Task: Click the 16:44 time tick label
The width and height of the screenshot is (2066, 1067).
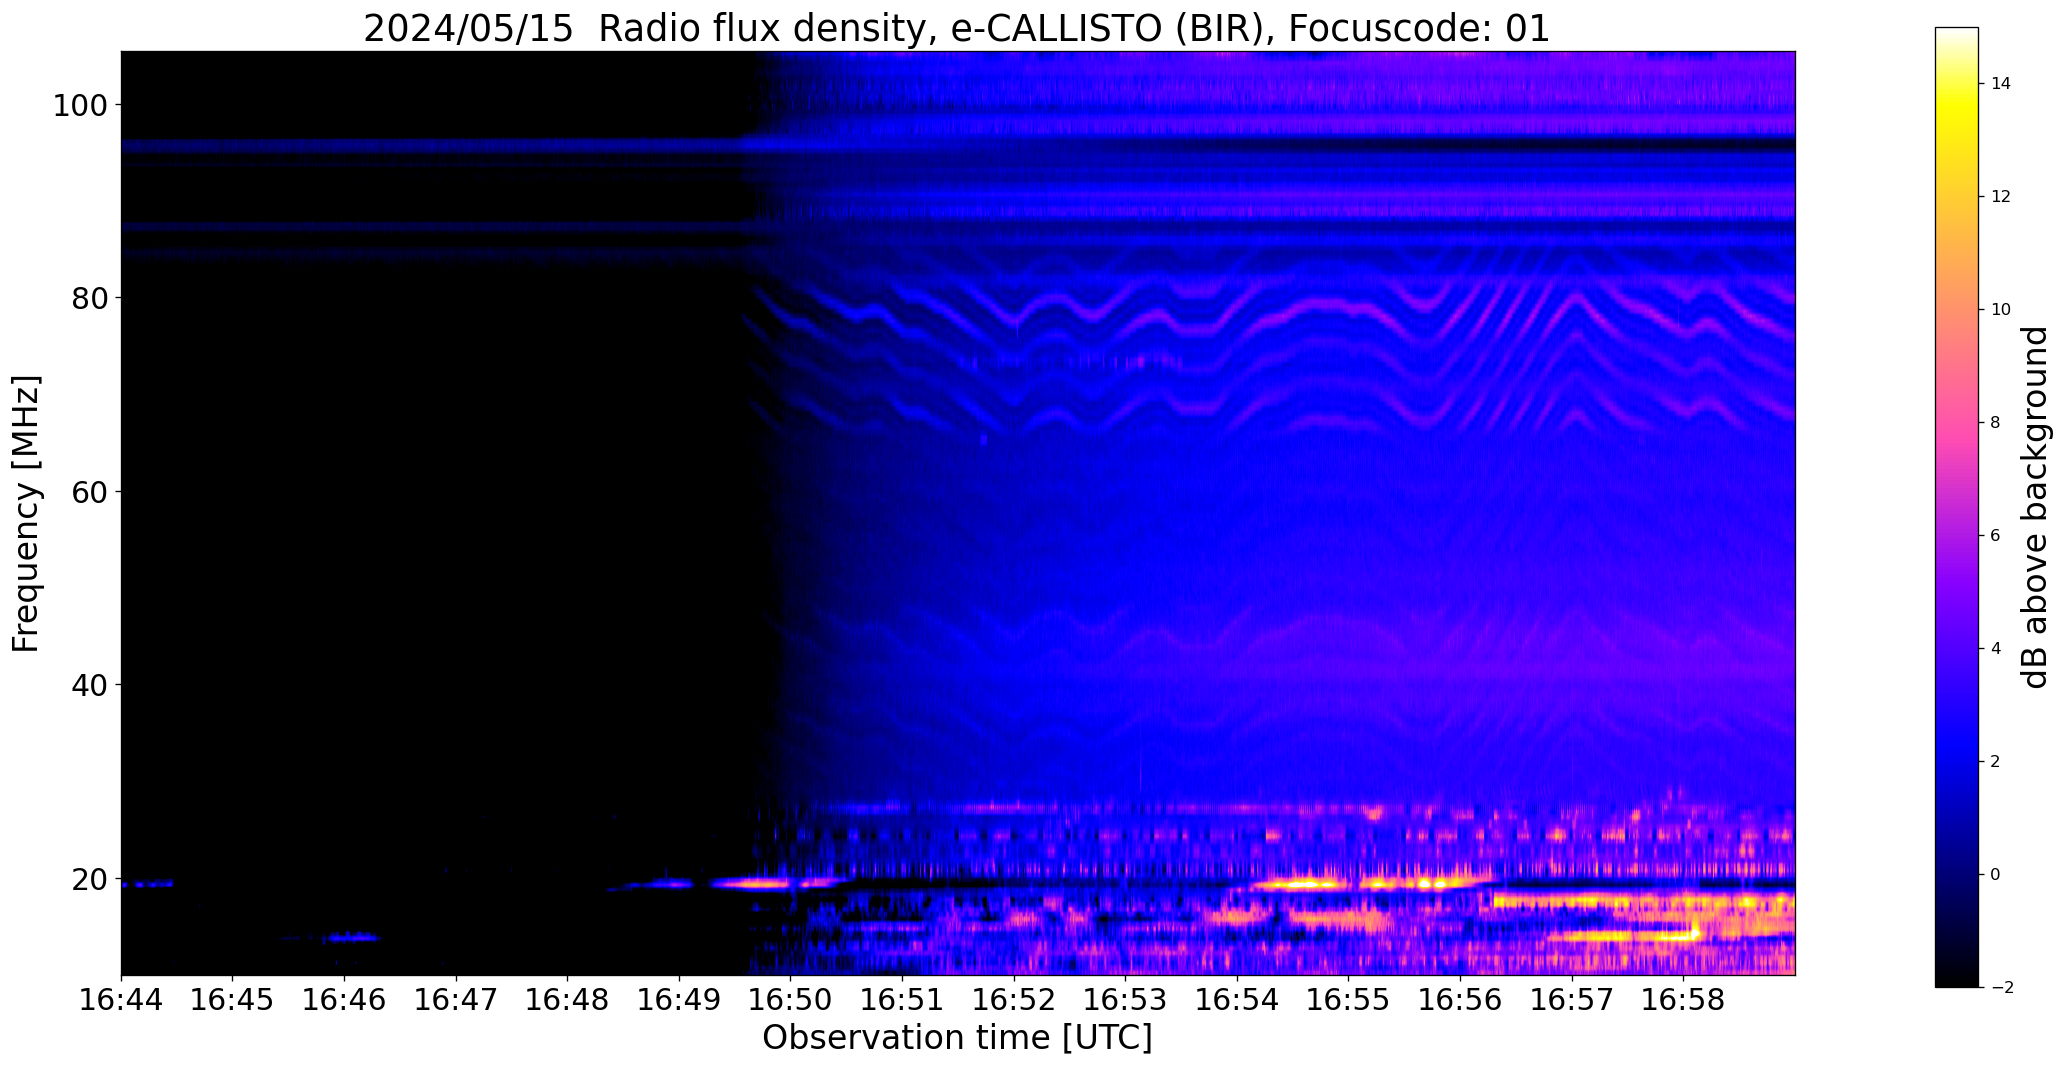Action: click(x=121, y=999)
